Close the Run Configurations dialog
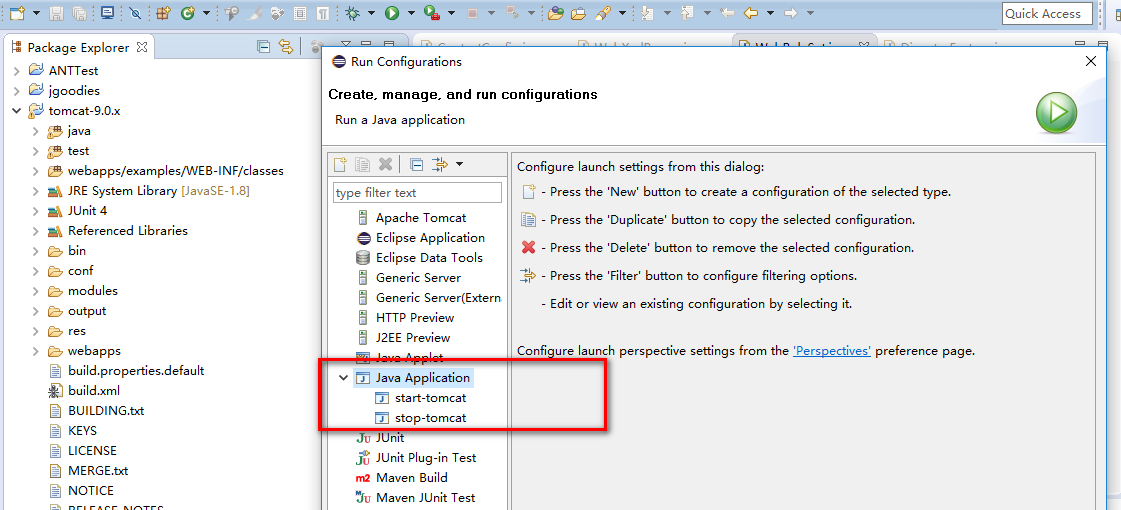This screenshot has height=510, width=1121. (x=1091, y=62)
